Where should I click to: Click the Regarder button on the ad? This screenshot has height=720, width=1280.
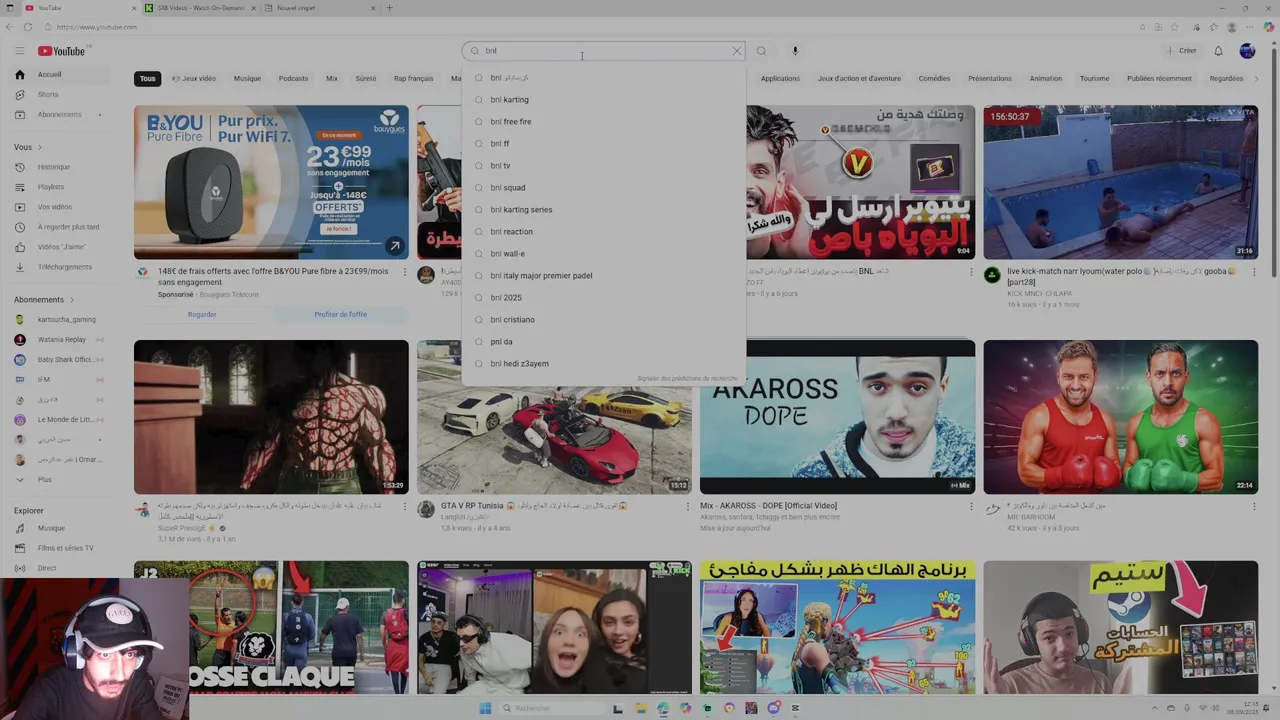[202, 315]
